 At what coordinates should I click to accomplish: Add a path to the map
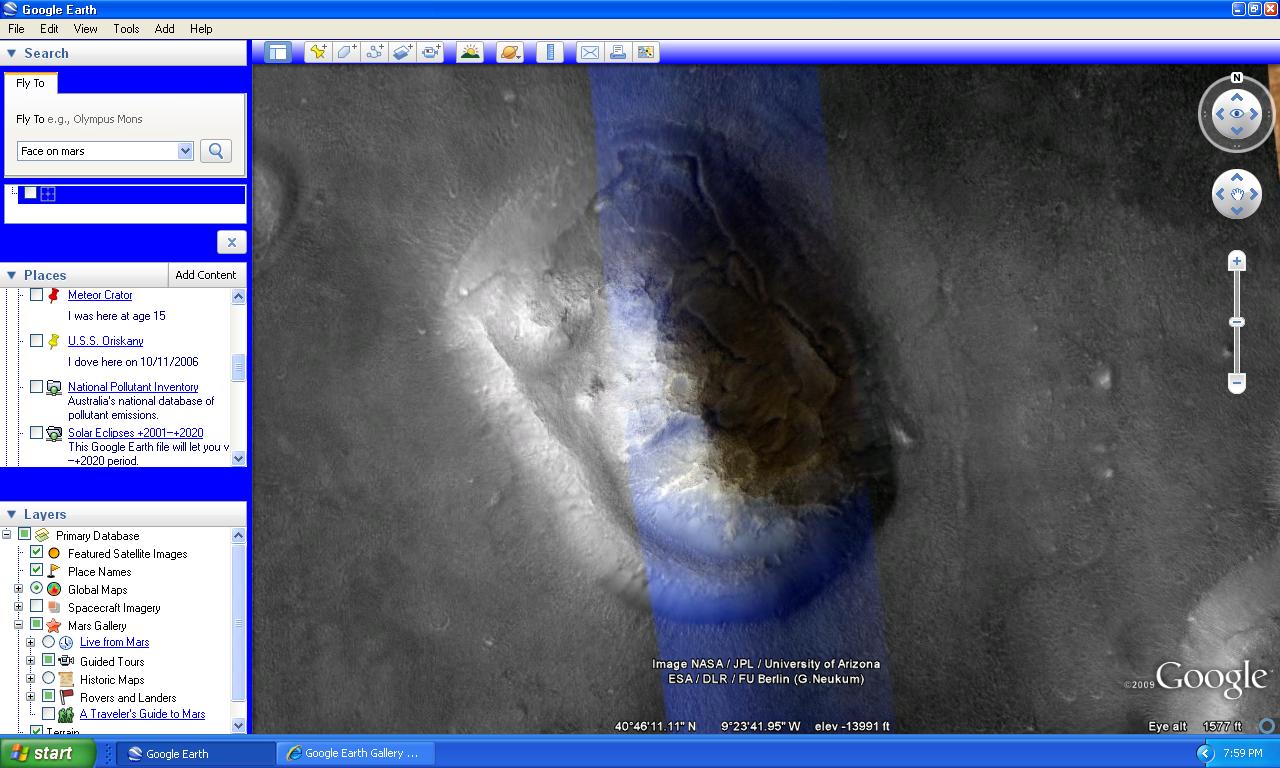click(374, 52)
